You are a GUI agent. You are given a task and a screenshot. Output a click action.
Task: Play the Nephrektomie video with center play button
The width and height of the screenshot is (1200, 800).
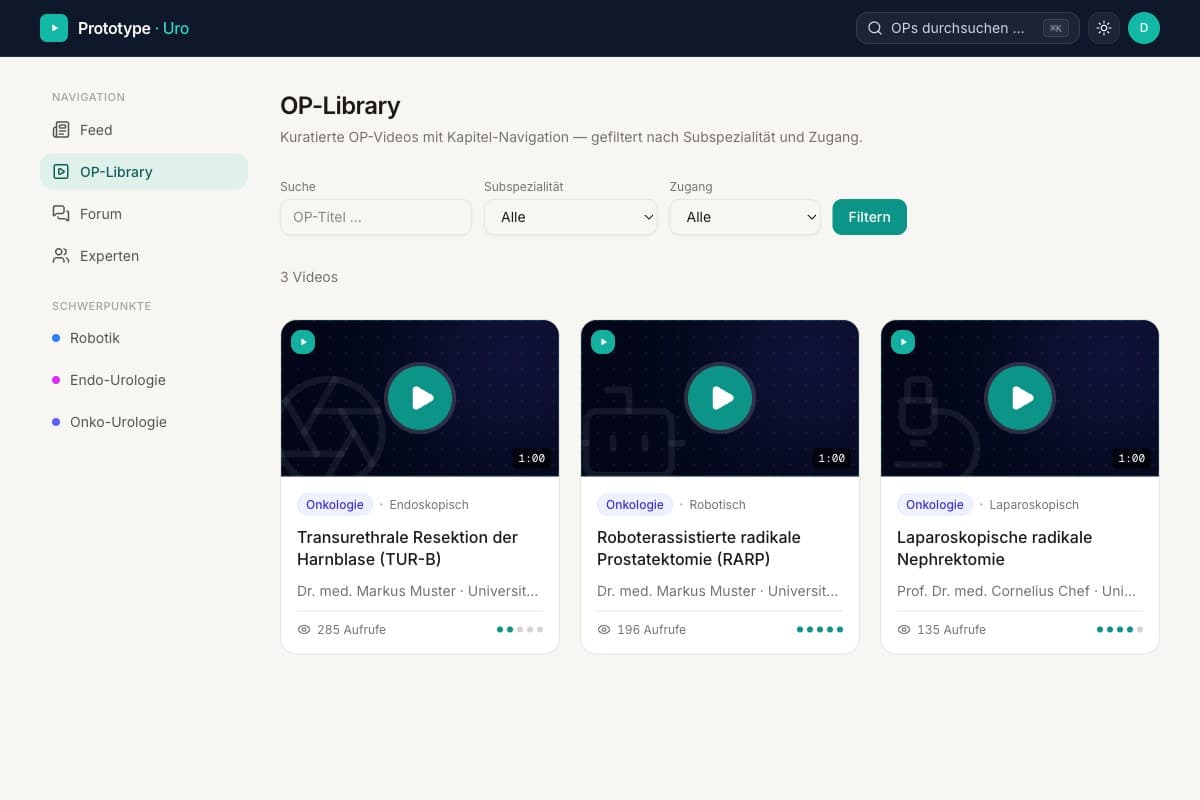(1020, 398)
